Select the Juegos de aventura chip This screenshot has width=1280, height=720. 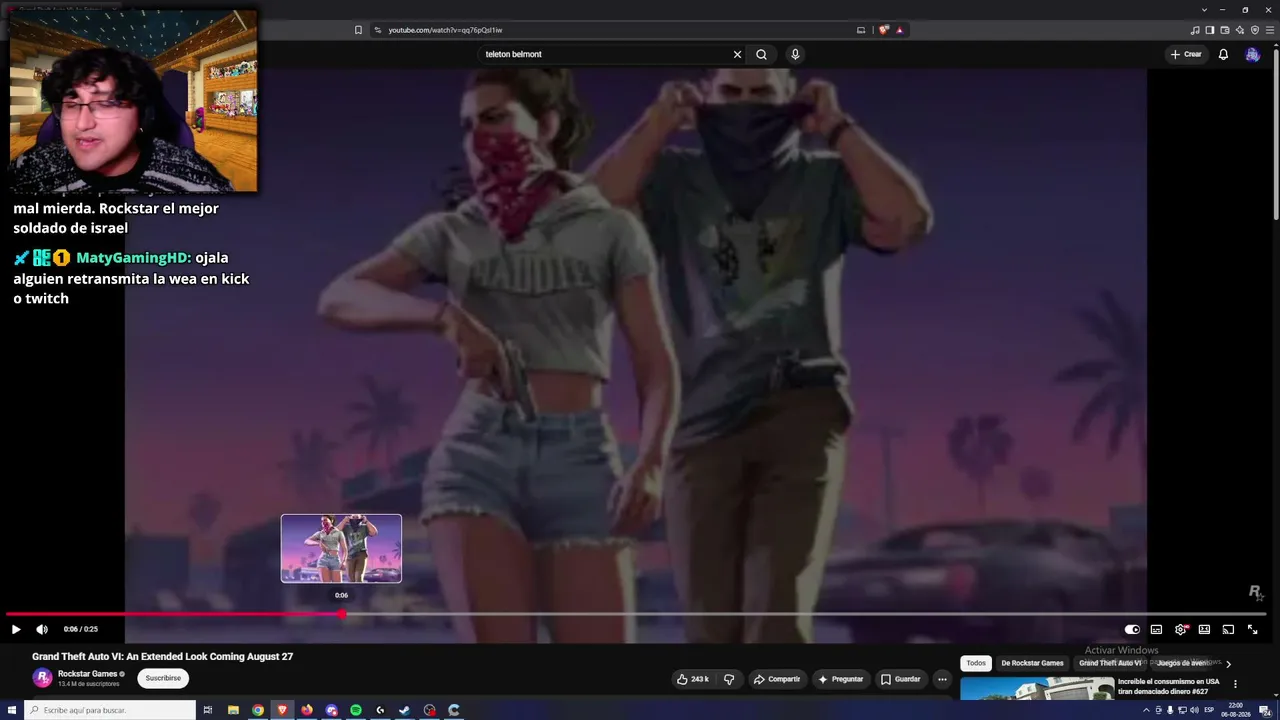[1184, 663]
